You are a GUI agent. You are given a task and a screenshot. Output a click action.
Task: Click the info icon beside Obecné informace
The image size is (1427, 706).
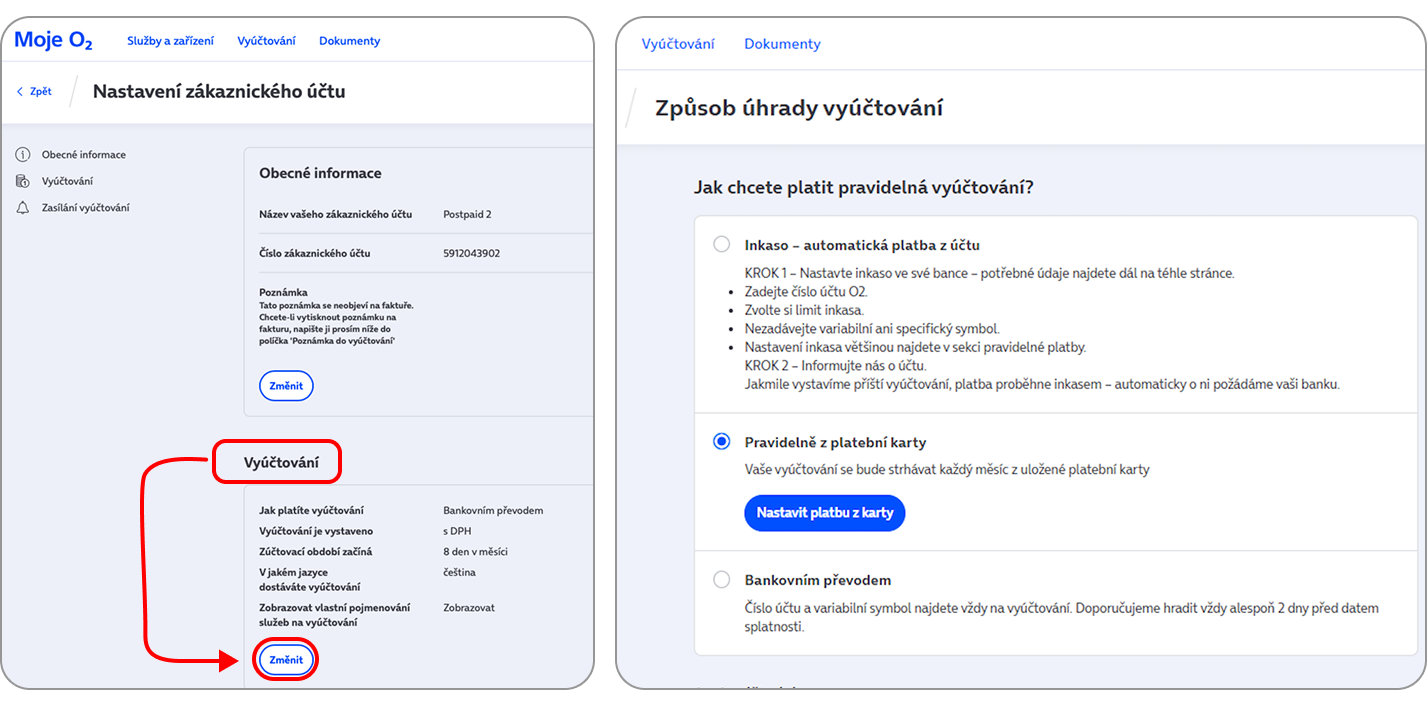(22, 154)
